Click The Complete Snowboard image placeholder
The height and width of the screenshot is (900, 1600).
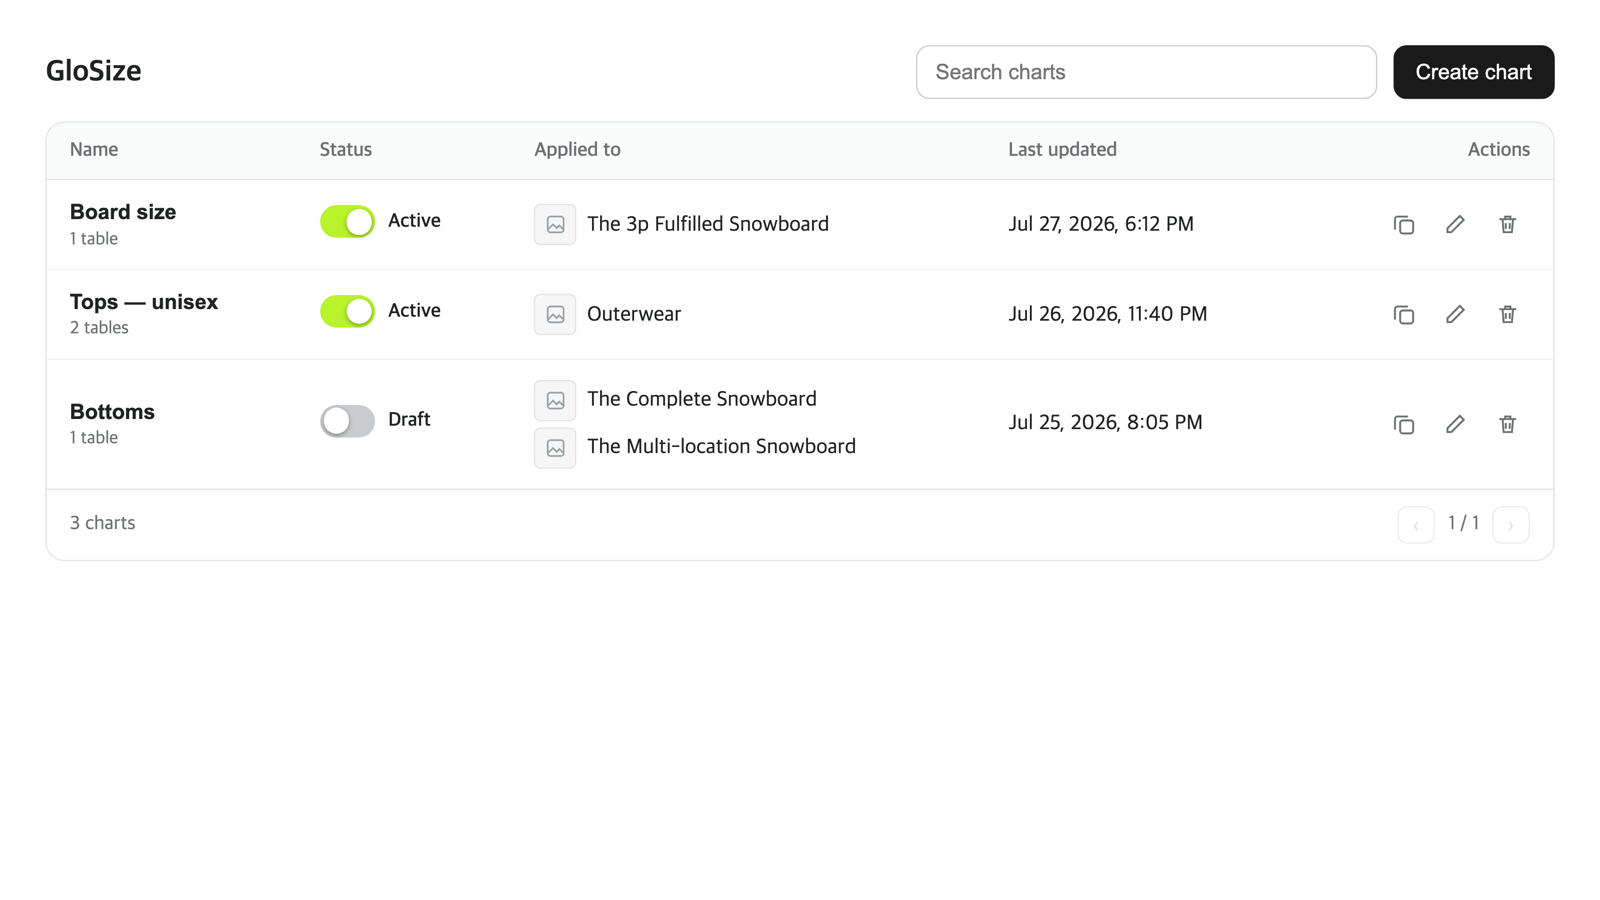(x=555, y=400)
